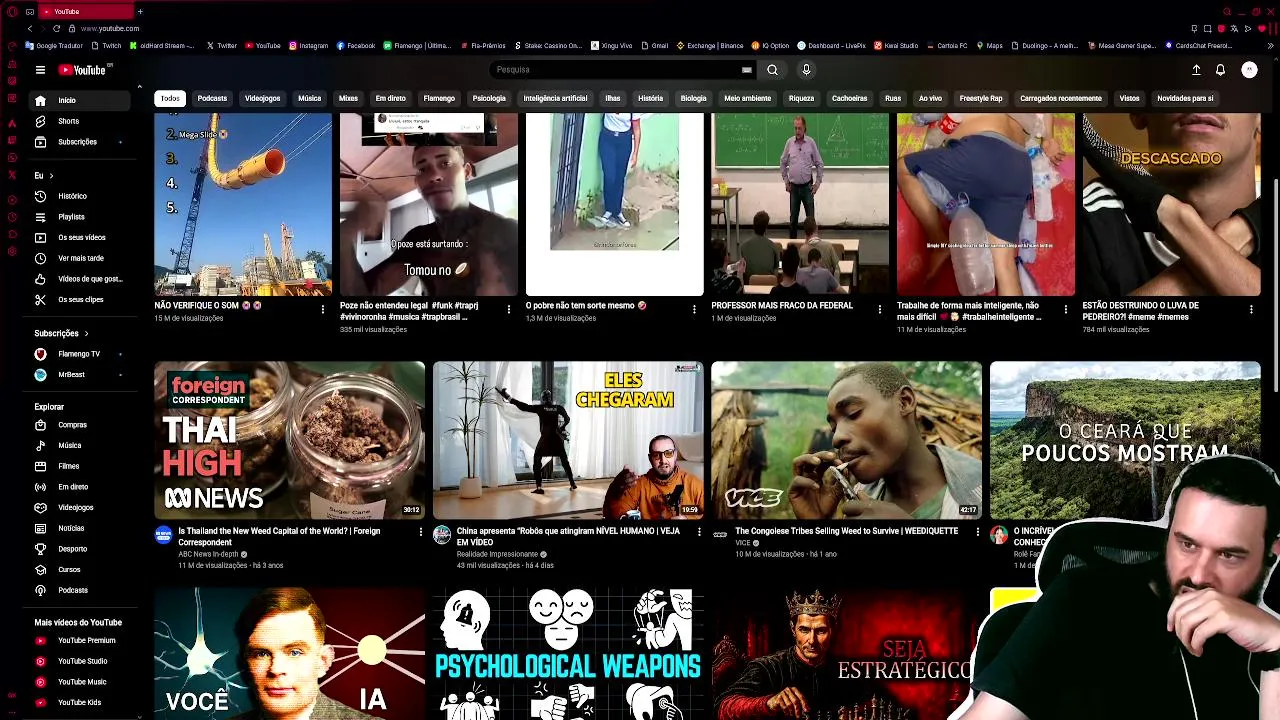Expand the Subscrições section header
Image resolution: width=1280 pixels, height=720 pixels.
62,333
